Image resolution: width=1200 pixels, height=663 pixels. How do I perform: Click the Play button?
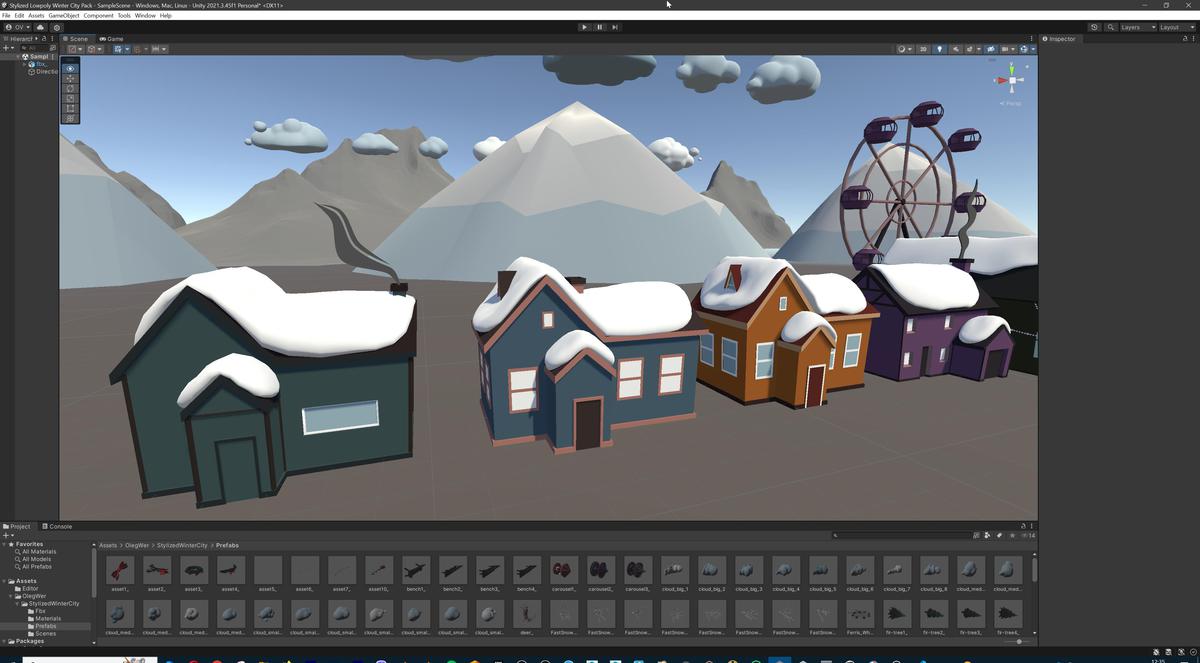tap(585, 27)
